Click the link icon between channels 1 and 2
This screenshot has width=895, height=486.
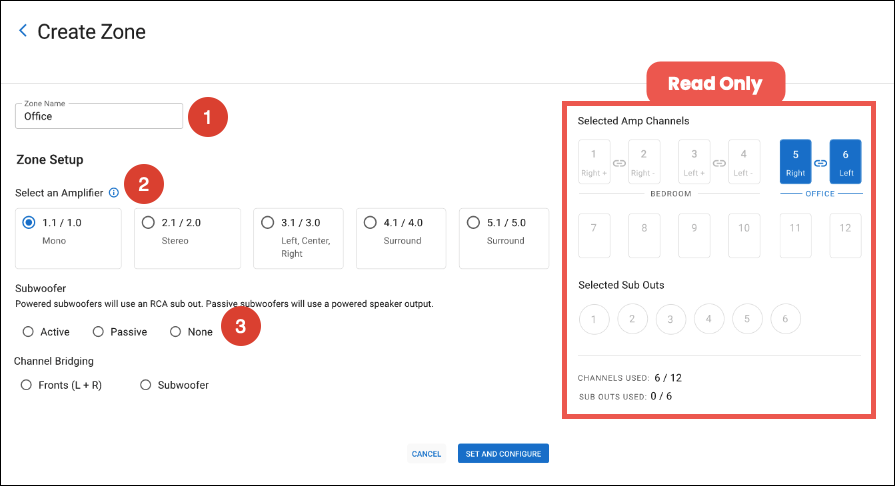(x=619, y=162)
